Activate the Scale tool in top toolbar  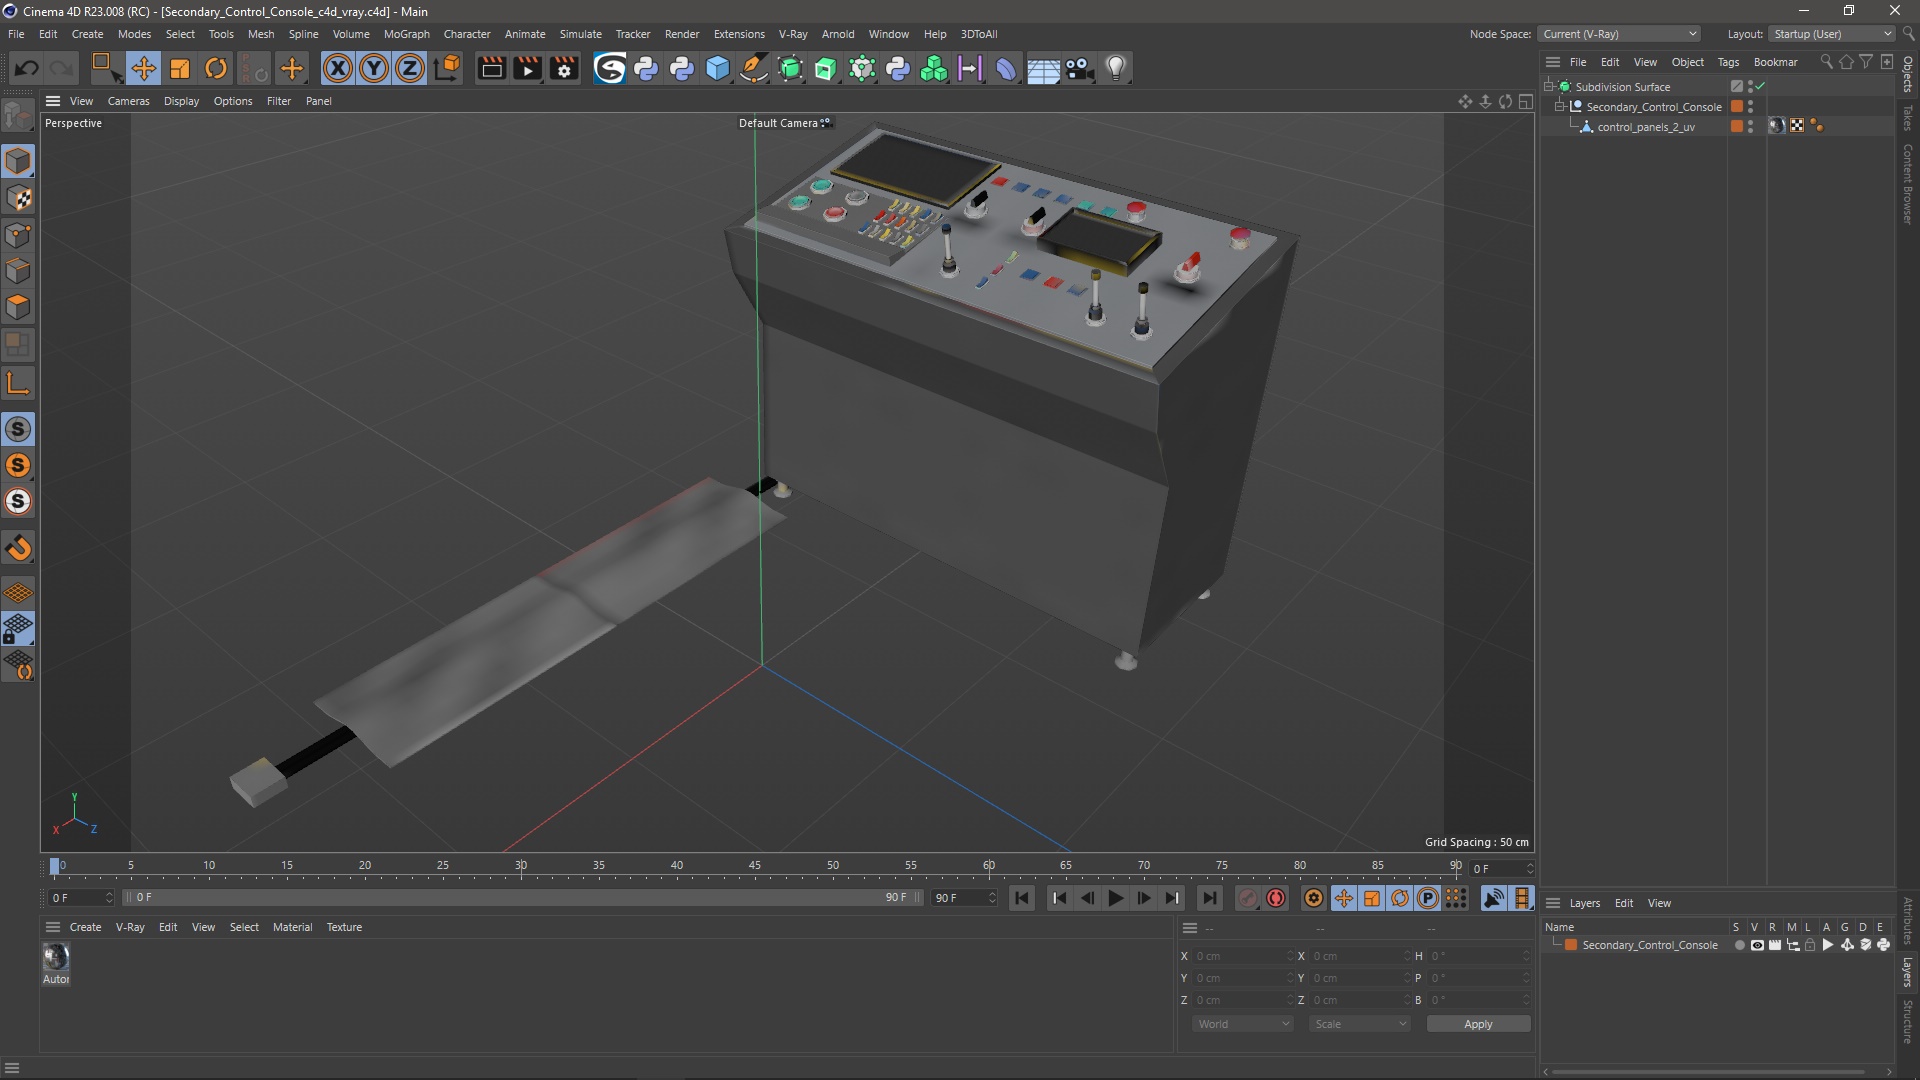coord(180,68)
